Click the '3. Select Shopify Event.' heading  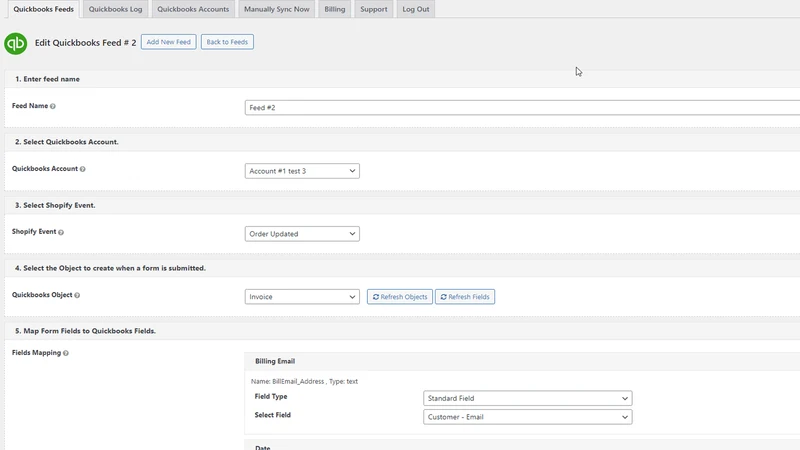coord(55,205)
